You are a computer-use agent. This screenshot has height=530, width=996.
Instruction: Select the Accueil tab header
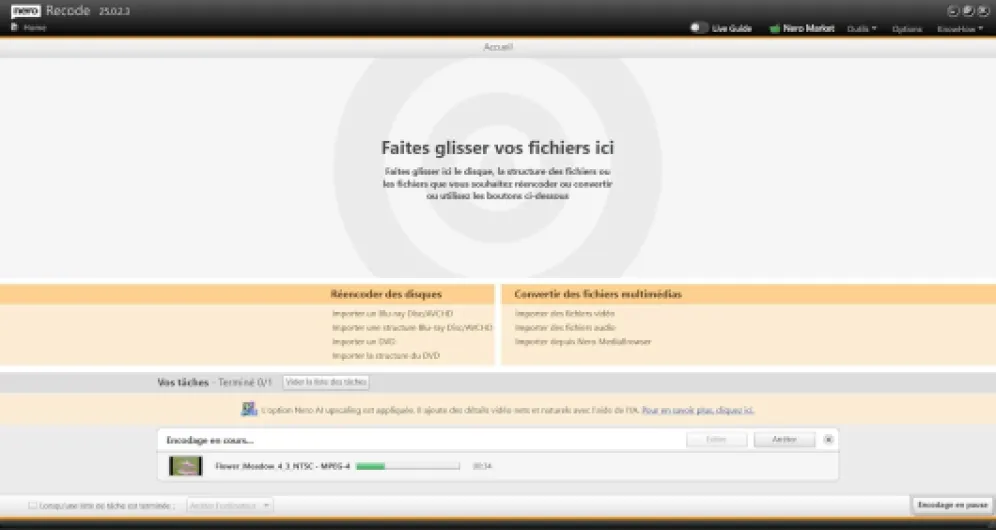click(x=498, y=47)
